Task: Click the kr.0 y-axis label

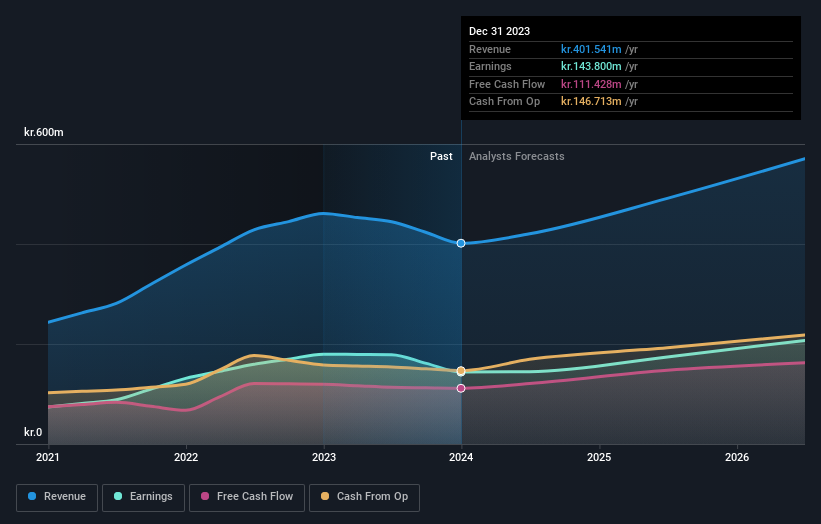Action: [33, 432]
